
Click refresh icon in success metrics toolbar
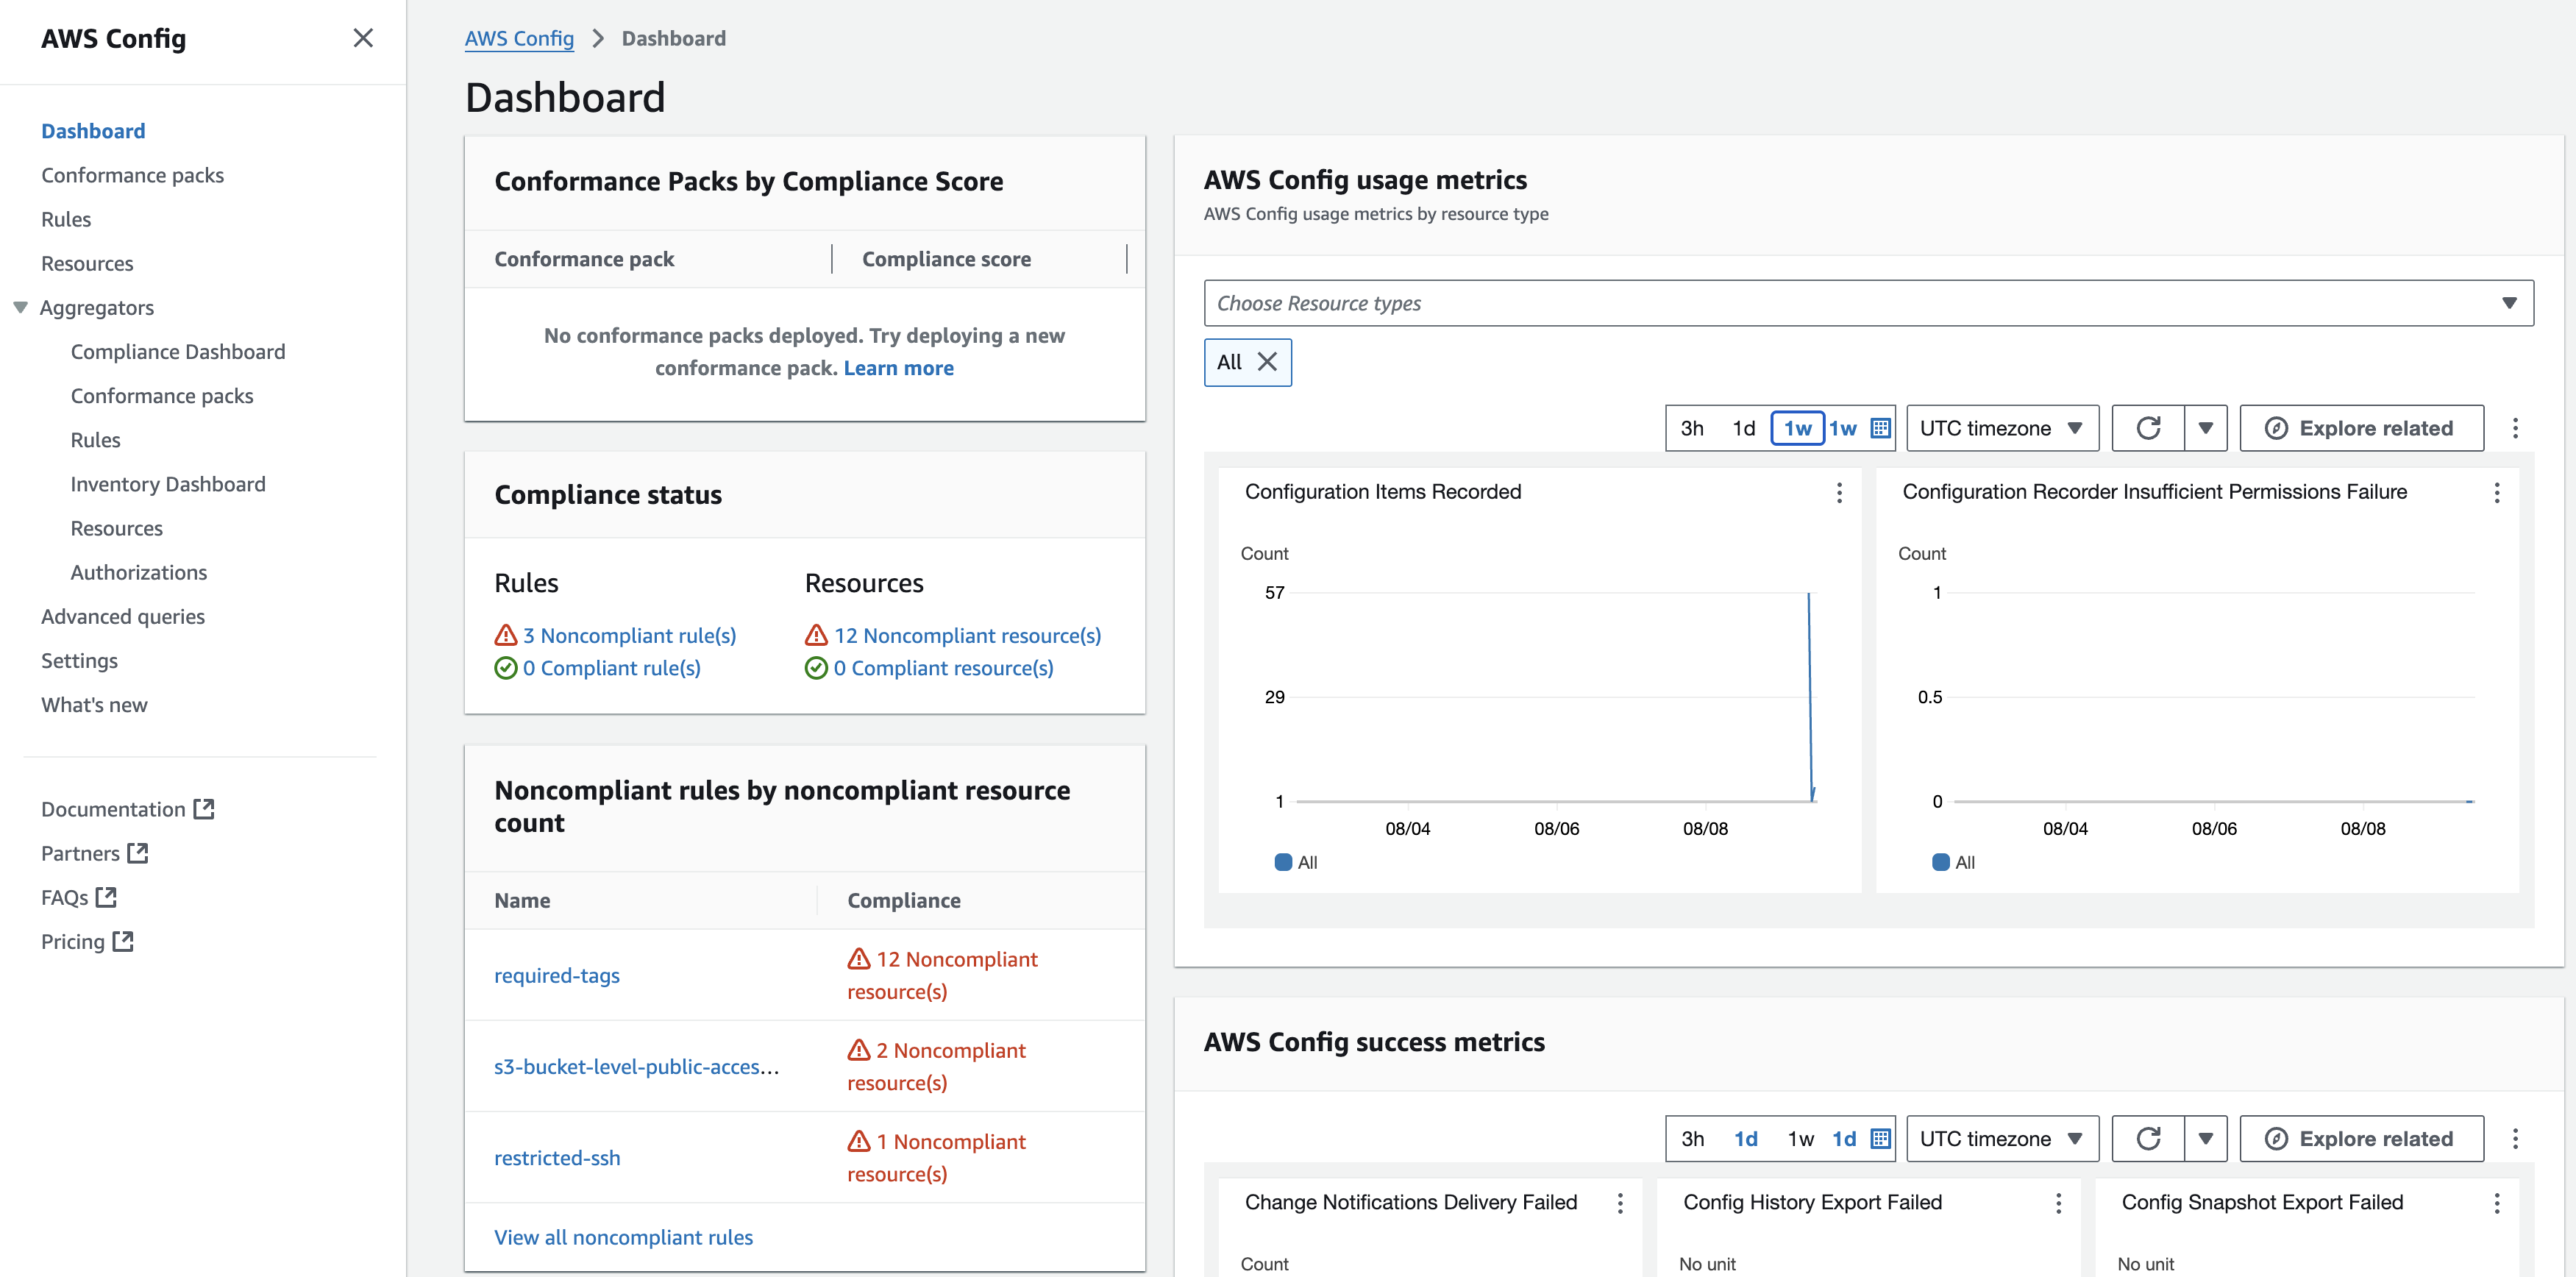[2148, 1139]
